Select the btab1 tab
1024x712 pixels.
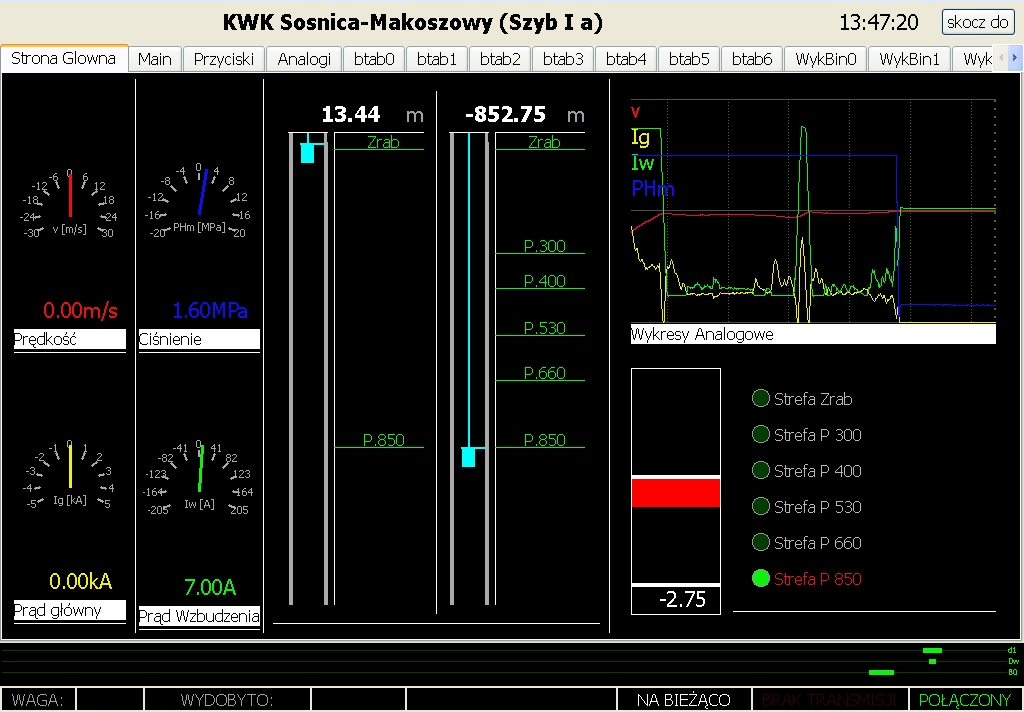[x=437, y=59]
